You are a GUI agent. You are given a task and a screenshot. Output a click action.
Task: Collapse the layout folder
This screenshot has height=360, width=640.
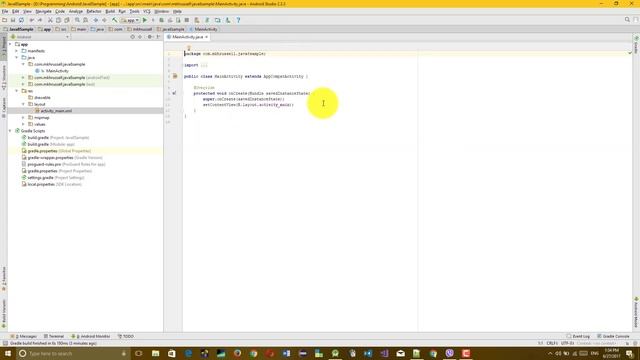tap(23, 104)
